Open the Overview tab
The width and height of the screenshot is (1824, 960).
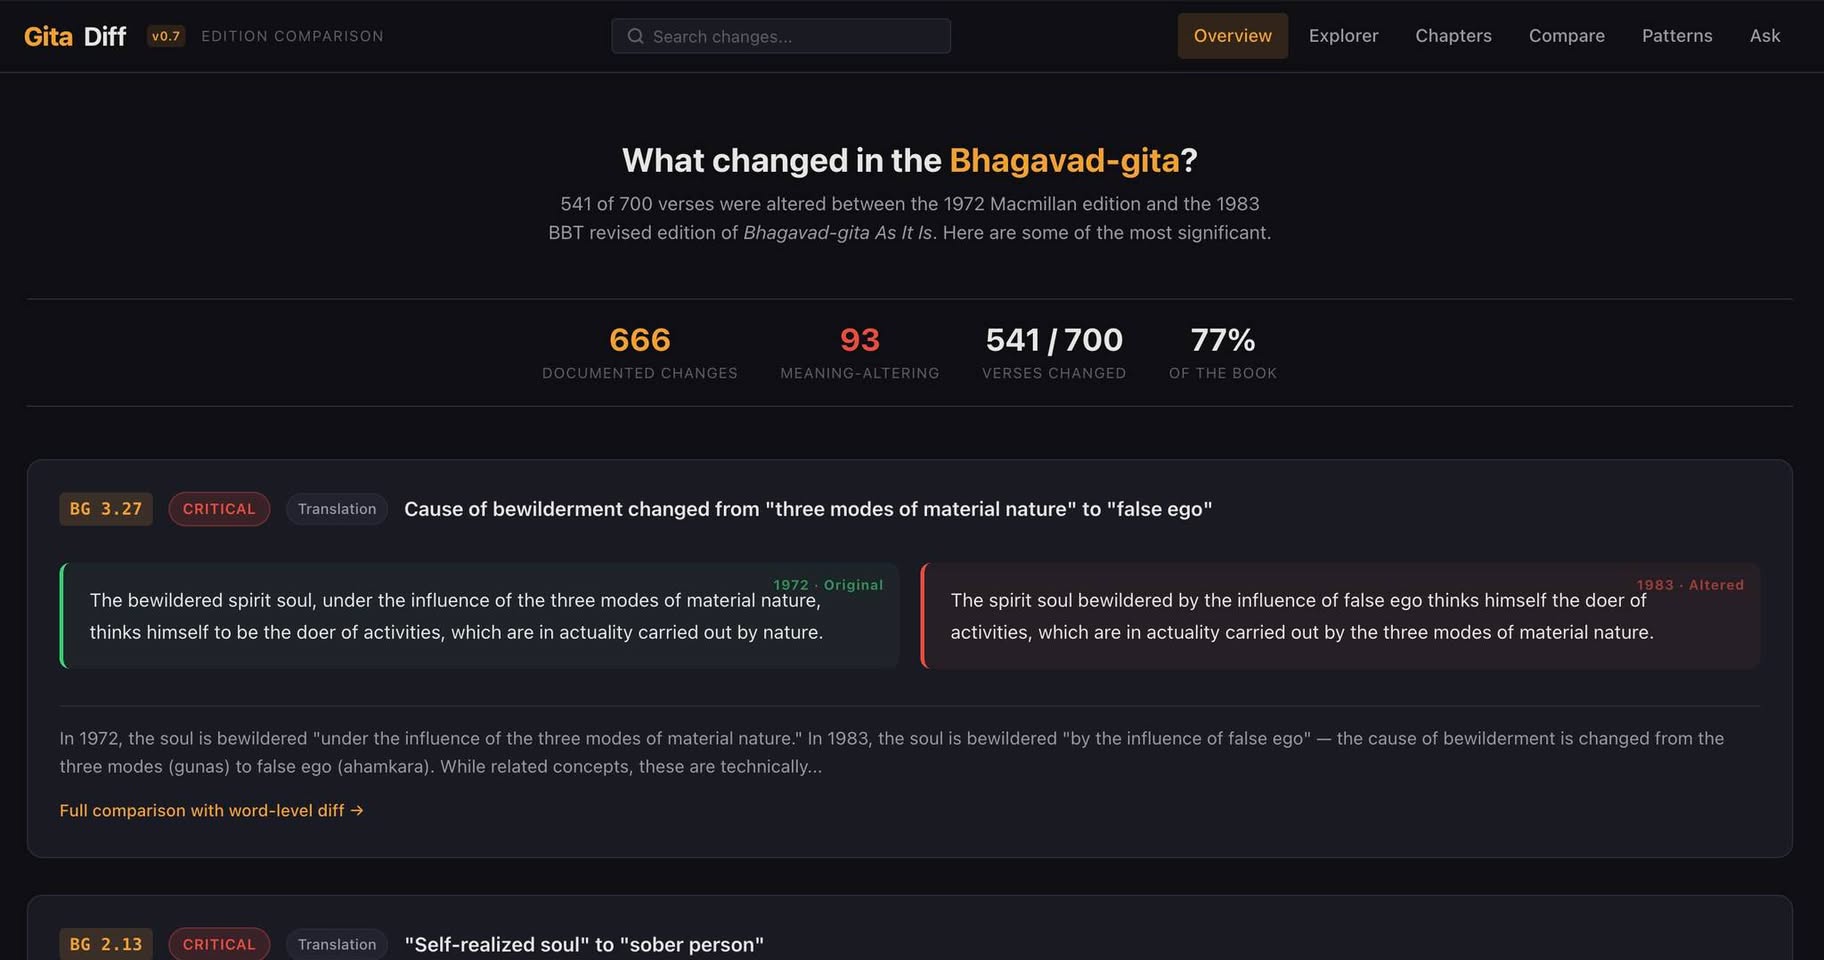(1232, 36)
